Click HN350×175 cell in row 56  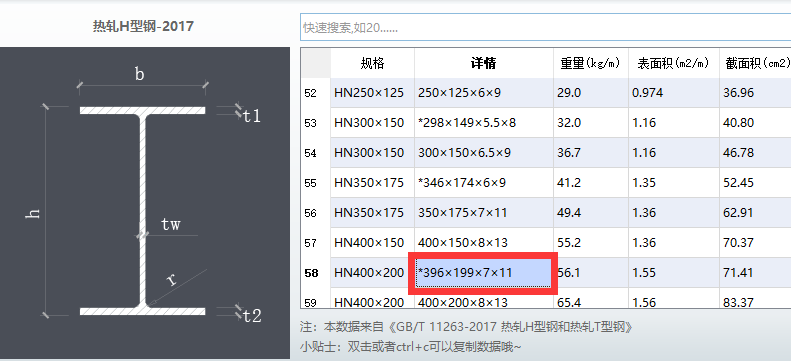click(372, 213)
